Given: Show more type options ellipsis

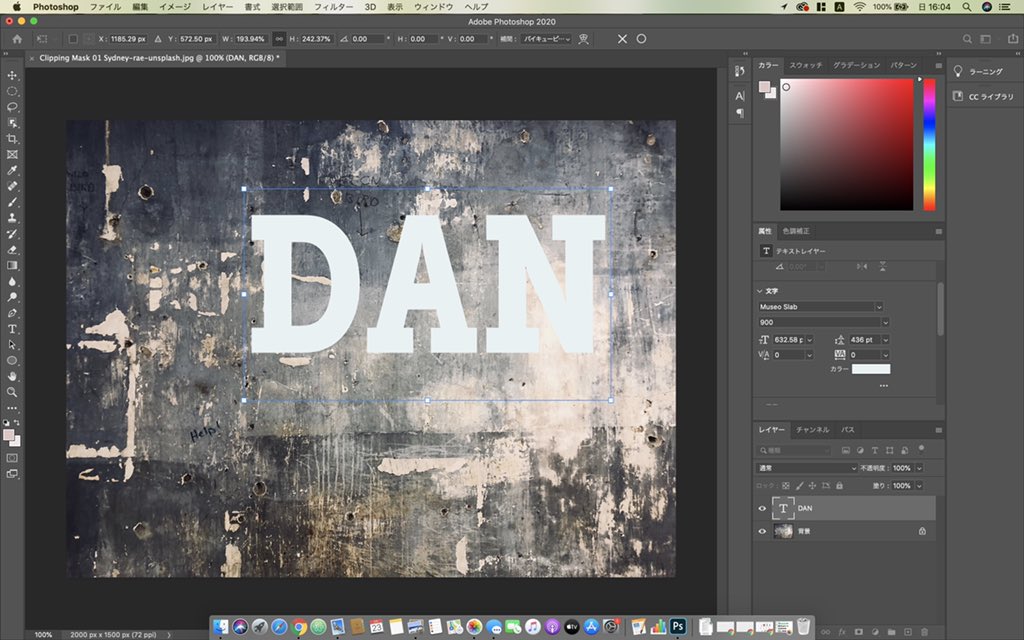Looking at the screenshot, I should [x=884, y=386].
